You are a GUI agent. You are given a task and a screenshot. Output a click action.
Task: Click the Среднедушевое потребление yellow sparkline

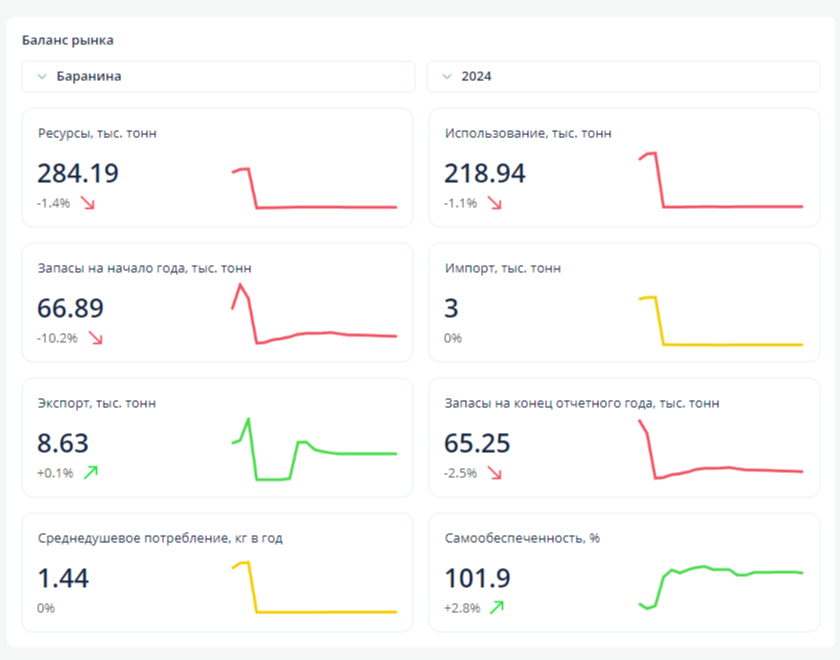pyautogui.click(x=314, y=590)
